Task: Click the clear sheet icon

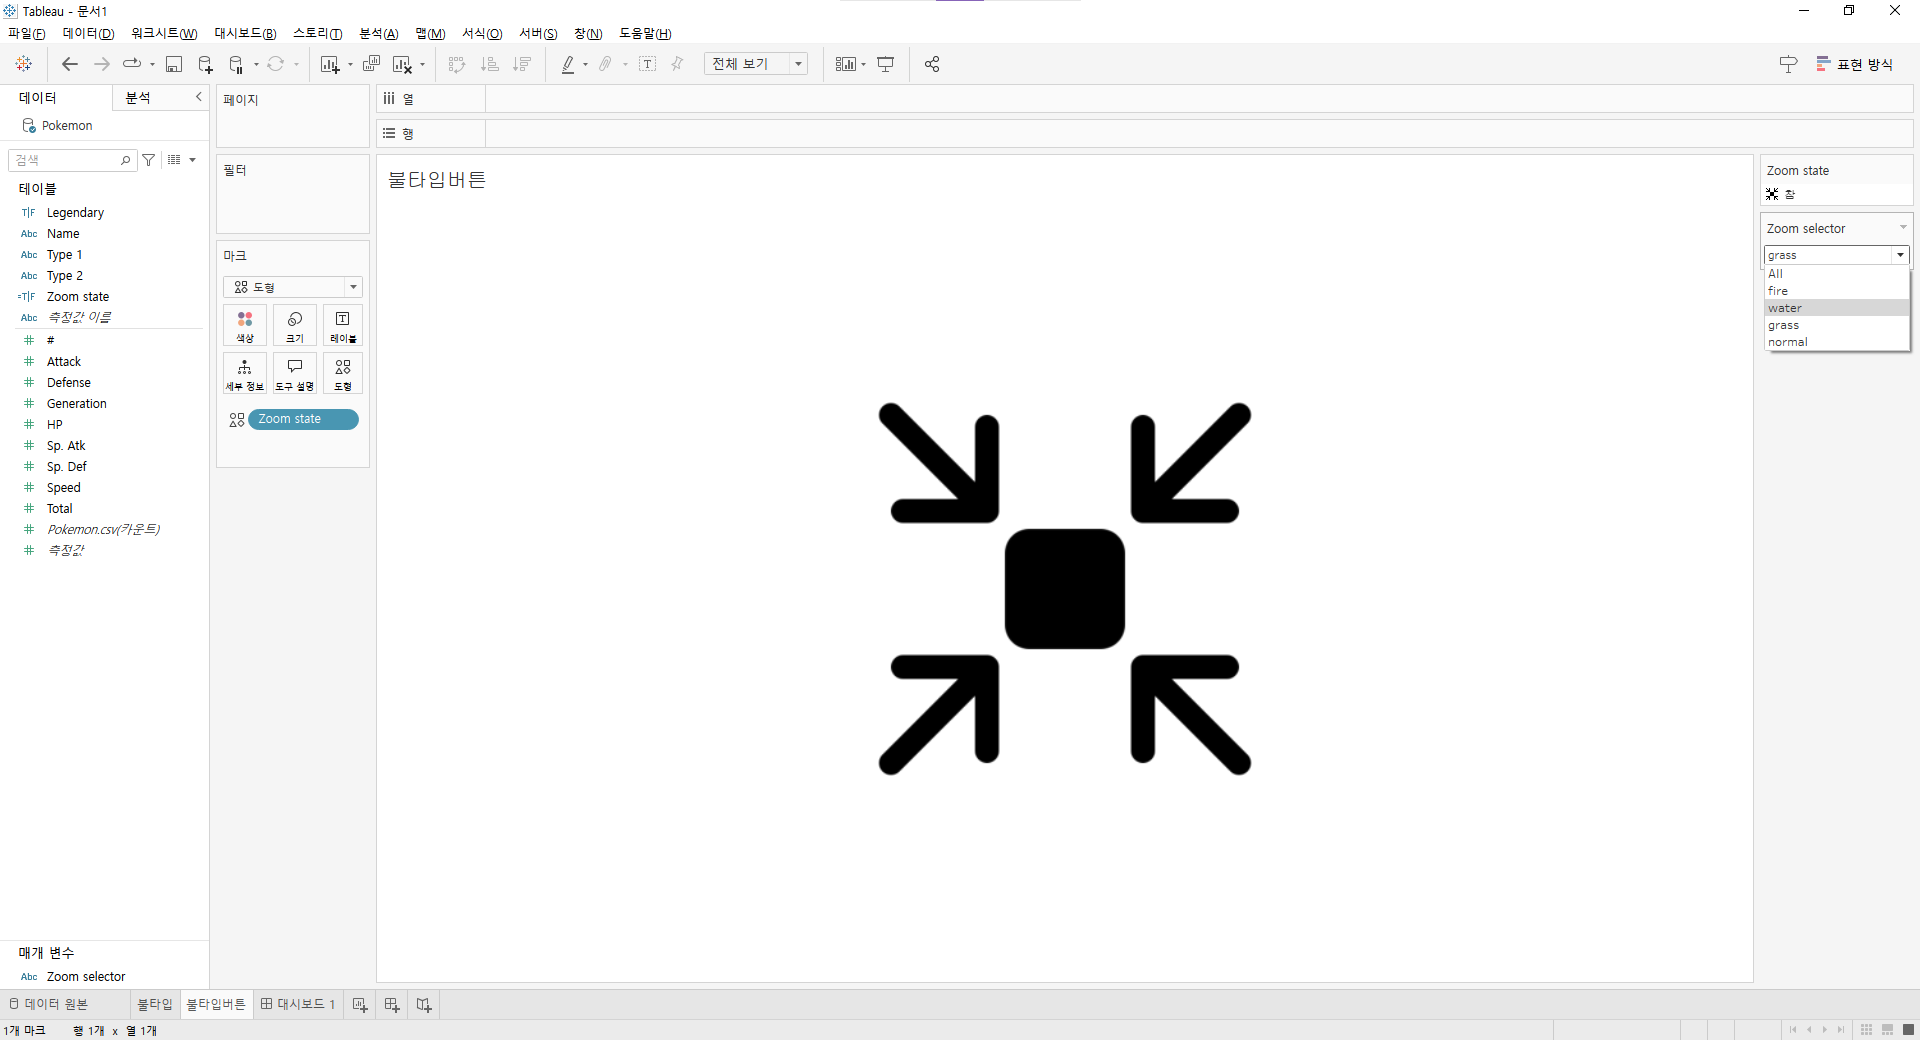Action: (402, 64)
